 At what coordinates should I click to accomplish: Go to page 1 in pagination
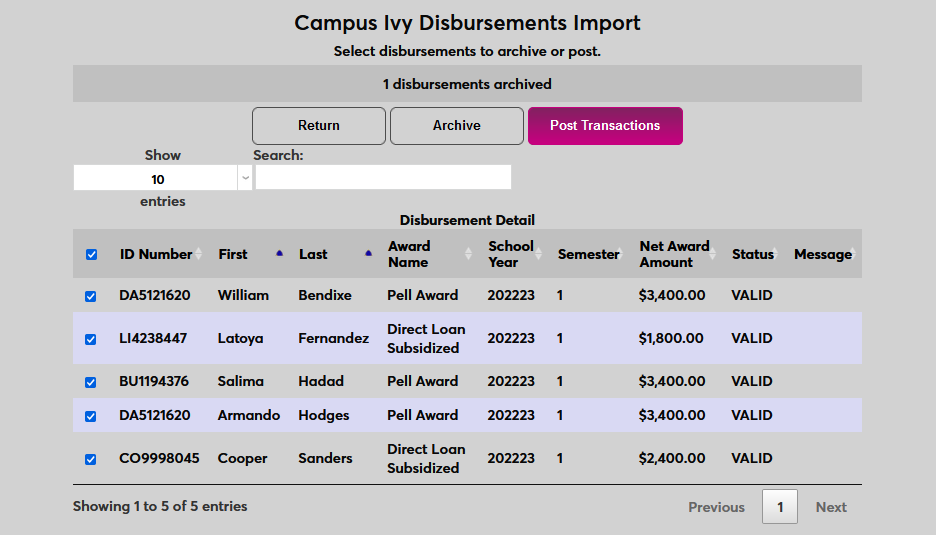[x=780, y=507]
